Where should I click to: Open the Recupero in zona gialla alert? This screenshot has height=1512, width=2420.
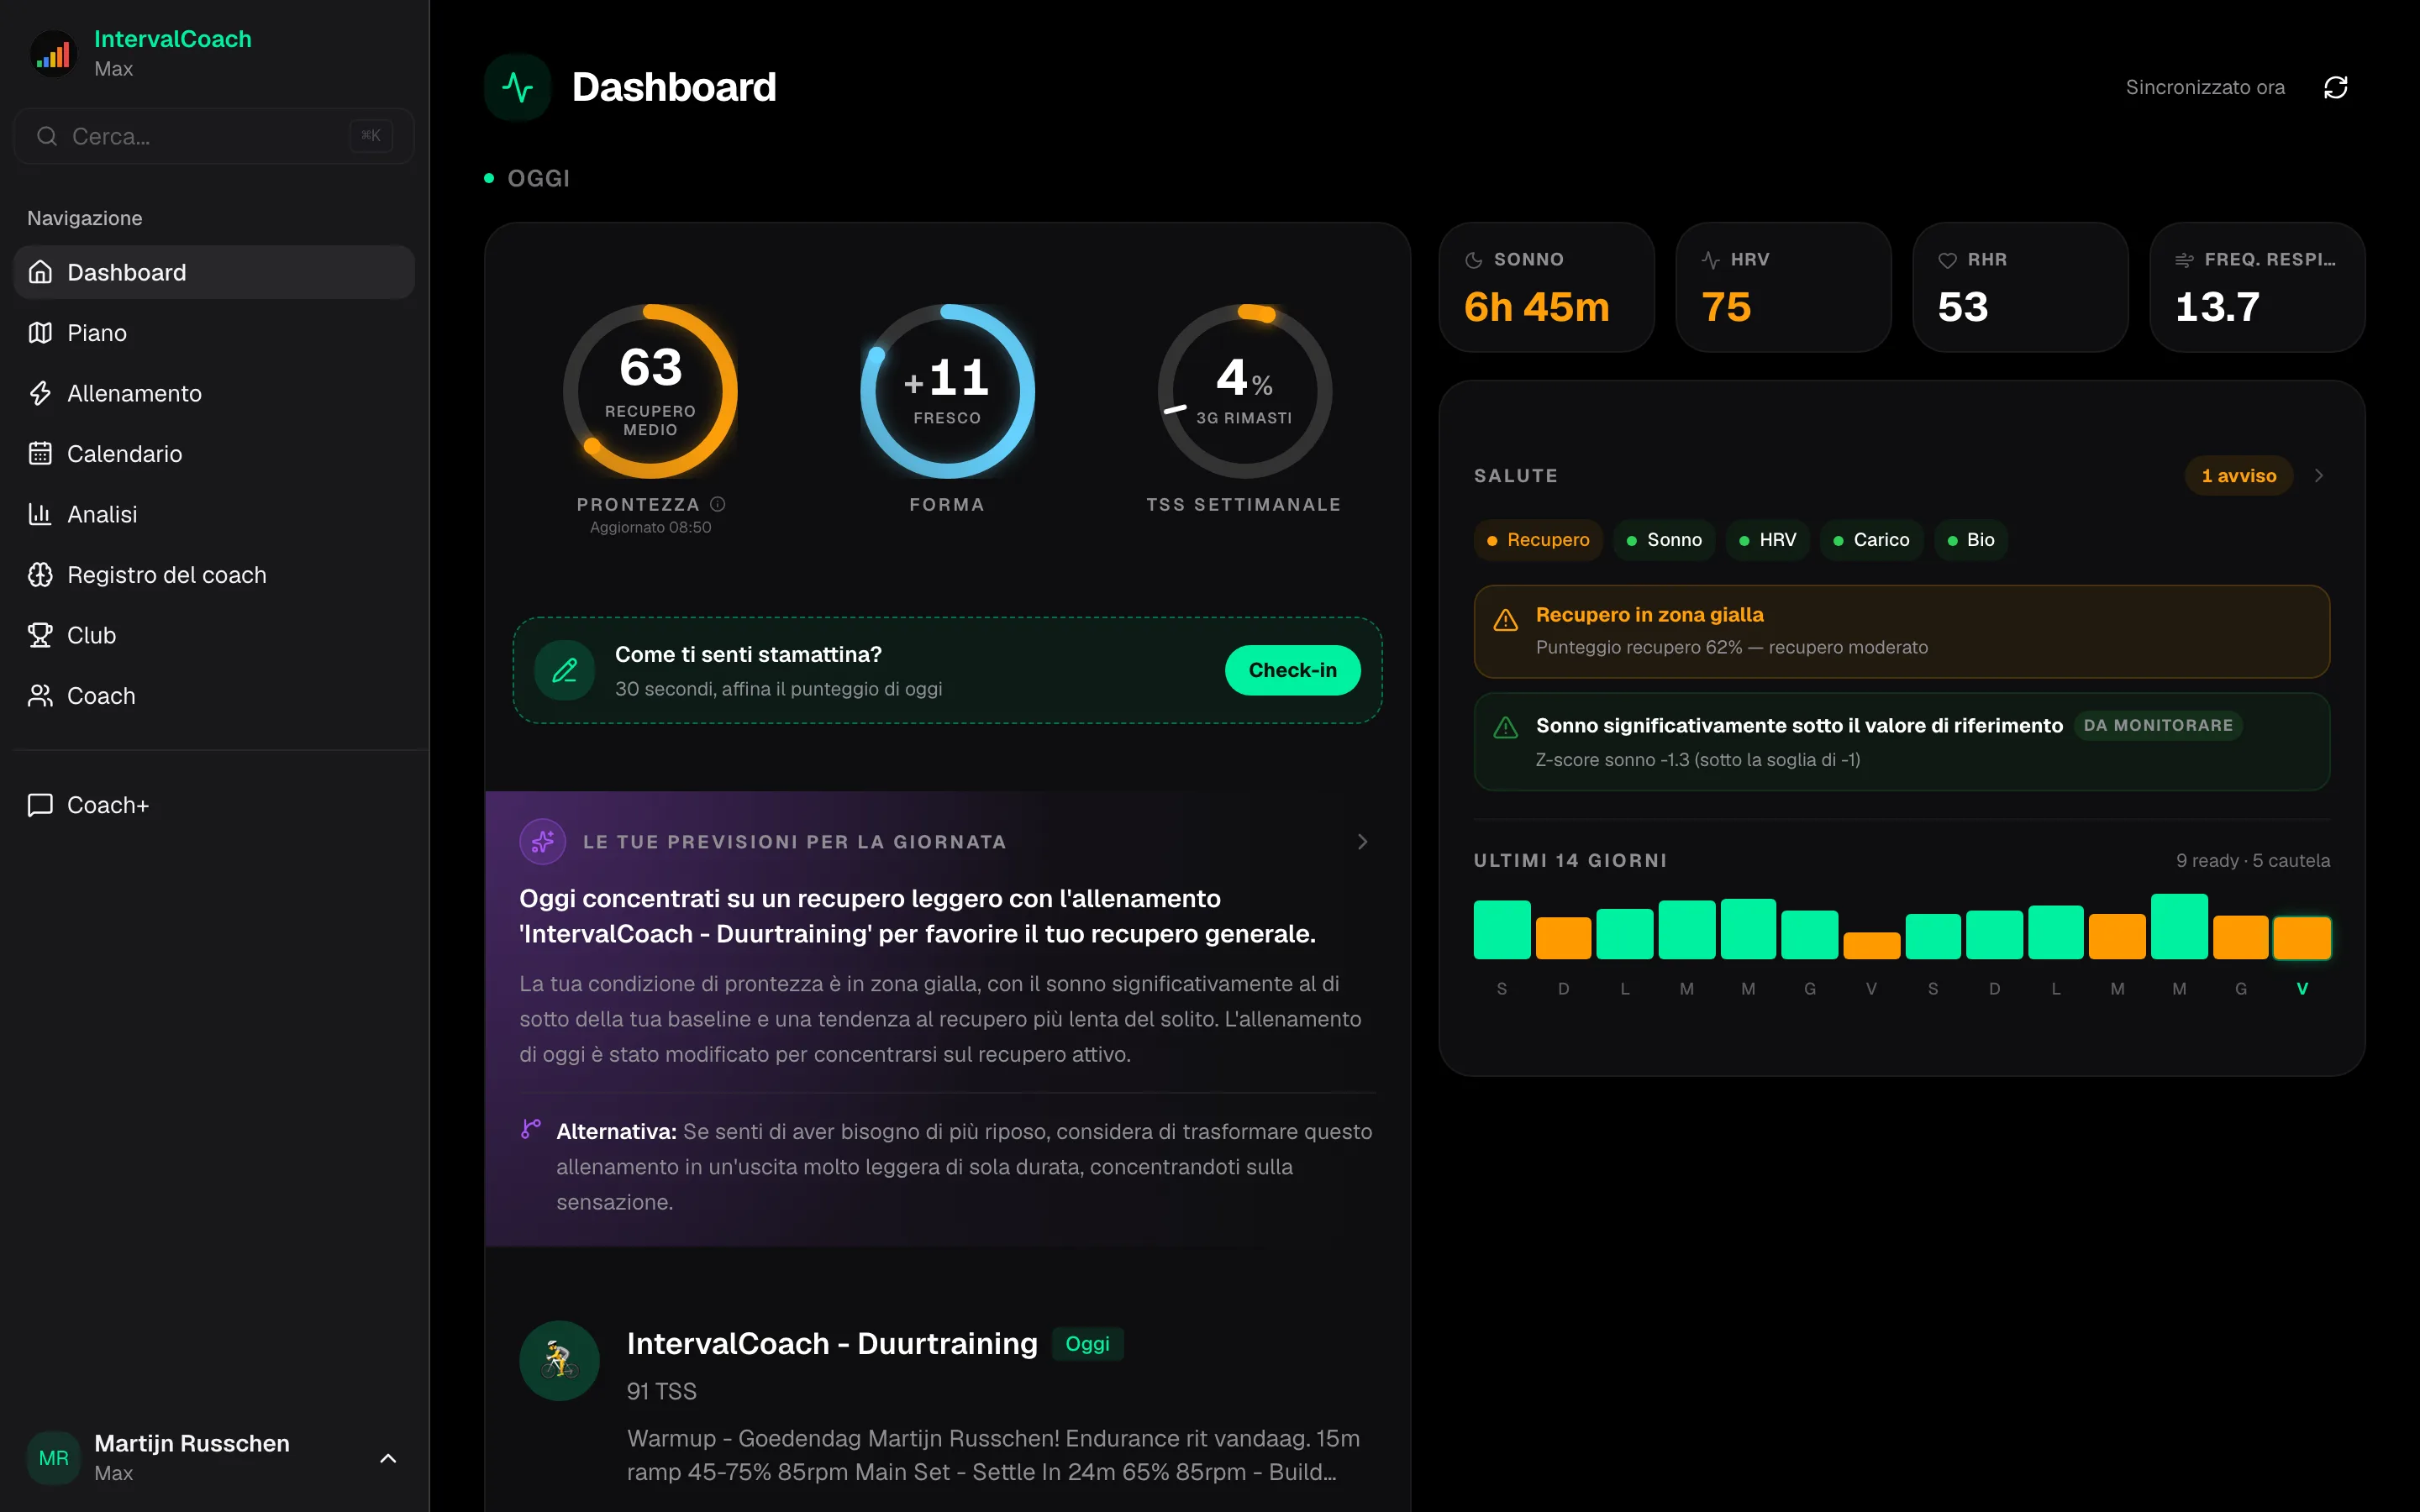click(x=1901, y=631)
